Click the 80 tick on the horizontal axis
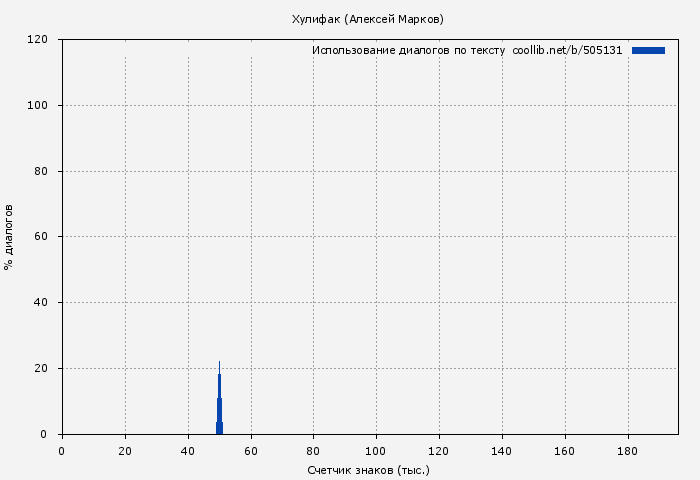 [x=313, y=450]
